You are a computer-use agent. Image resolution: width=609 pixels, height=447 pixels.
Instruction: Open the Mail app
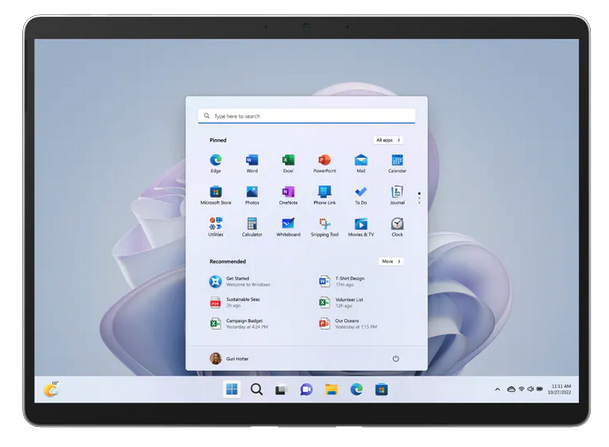(361, 163)
